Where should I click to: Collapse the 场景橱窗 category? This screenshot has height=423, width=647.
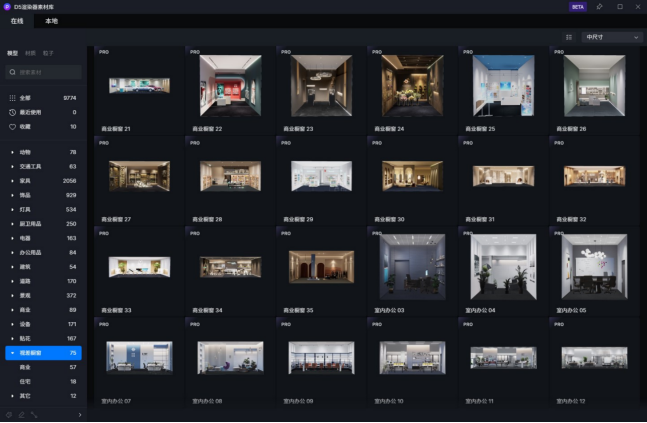pyautogui.click(x=11, y=353)
